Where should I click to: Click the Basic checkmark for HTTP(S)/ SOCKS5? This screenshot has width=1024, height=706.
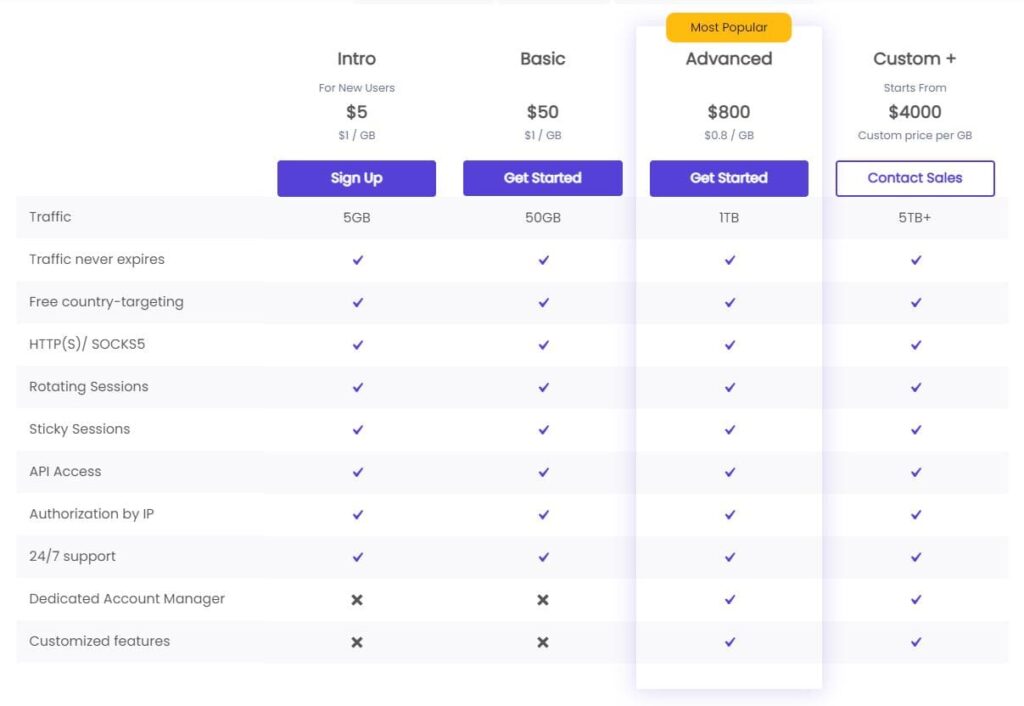click(x=543, y=345)
